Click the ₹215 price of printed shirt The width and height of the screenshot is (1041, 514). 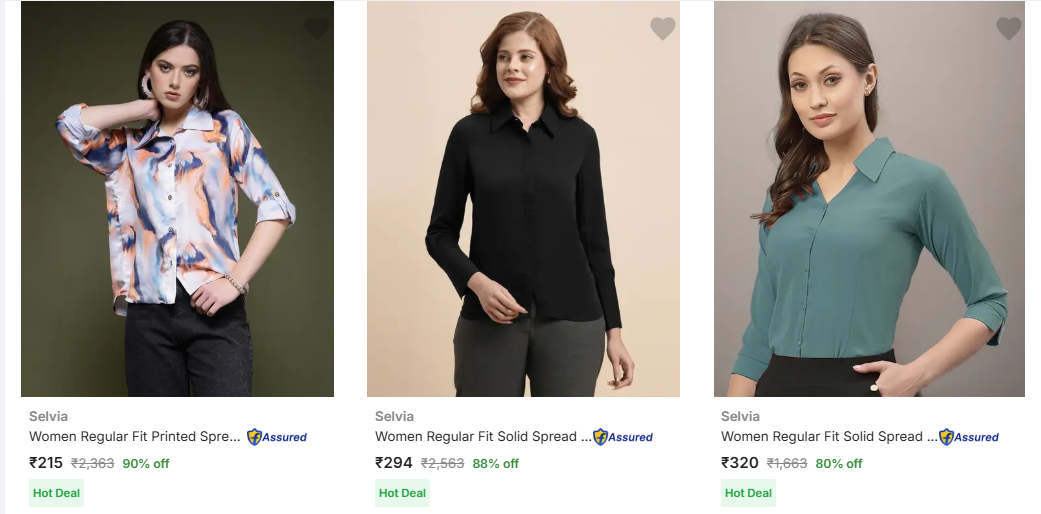click(x=46, y=463)
